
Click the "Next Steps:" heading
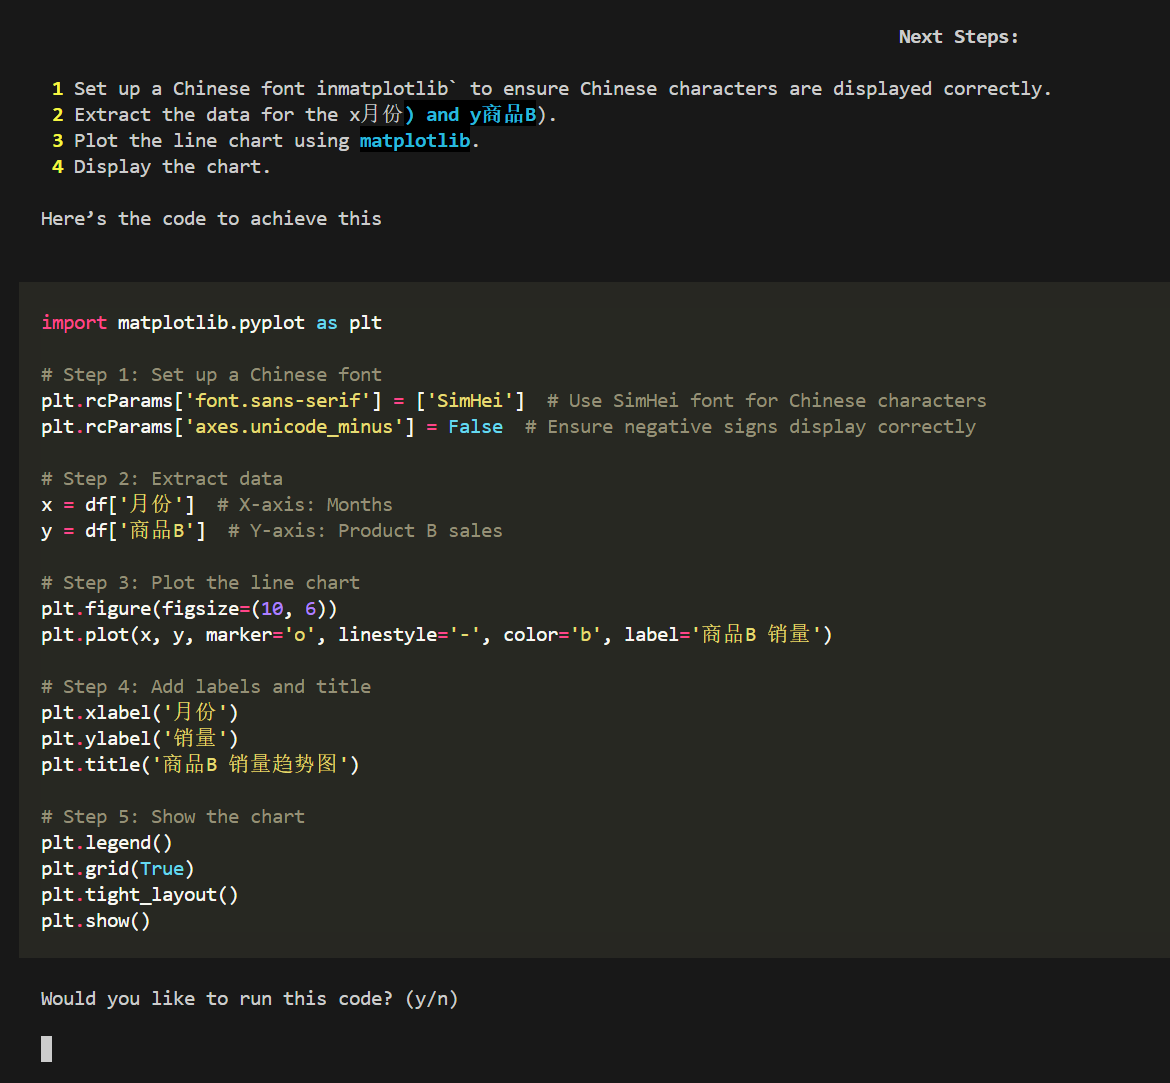pyautogui.click(x=958, y=37)
